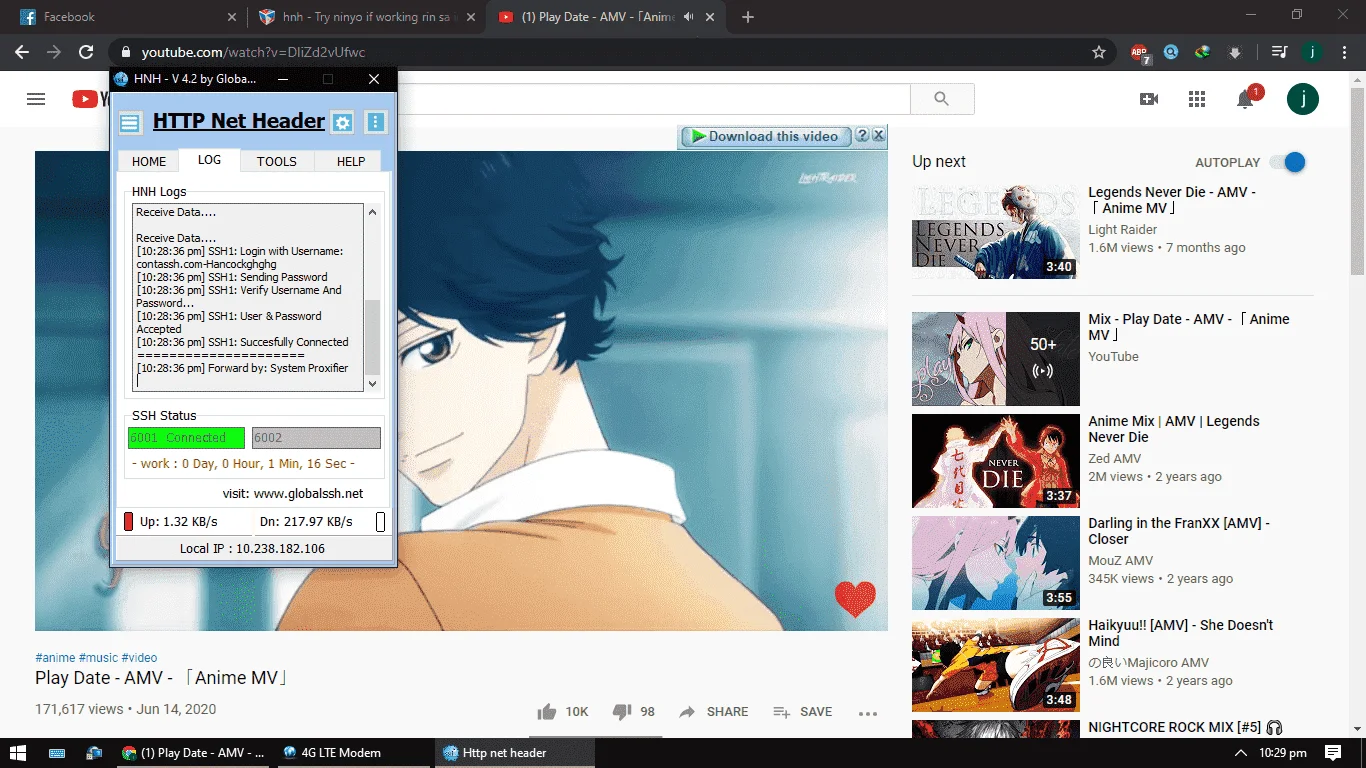Click the Local IP status text
The image size is (1366, 768).
(252, 549)
